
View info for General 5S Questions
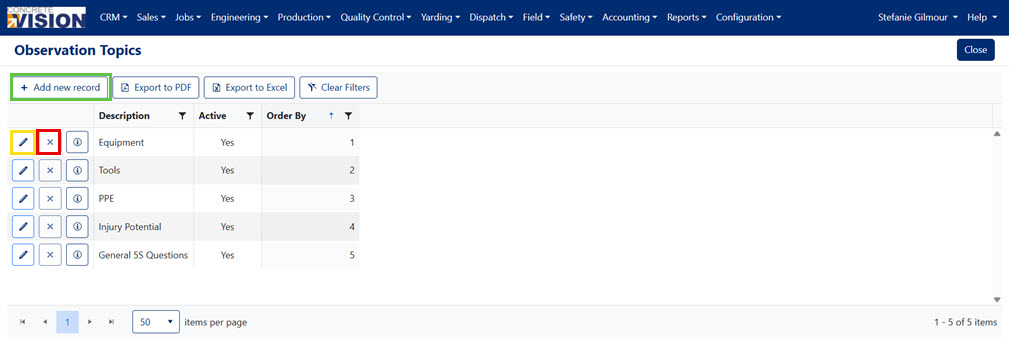click(77, 255)
